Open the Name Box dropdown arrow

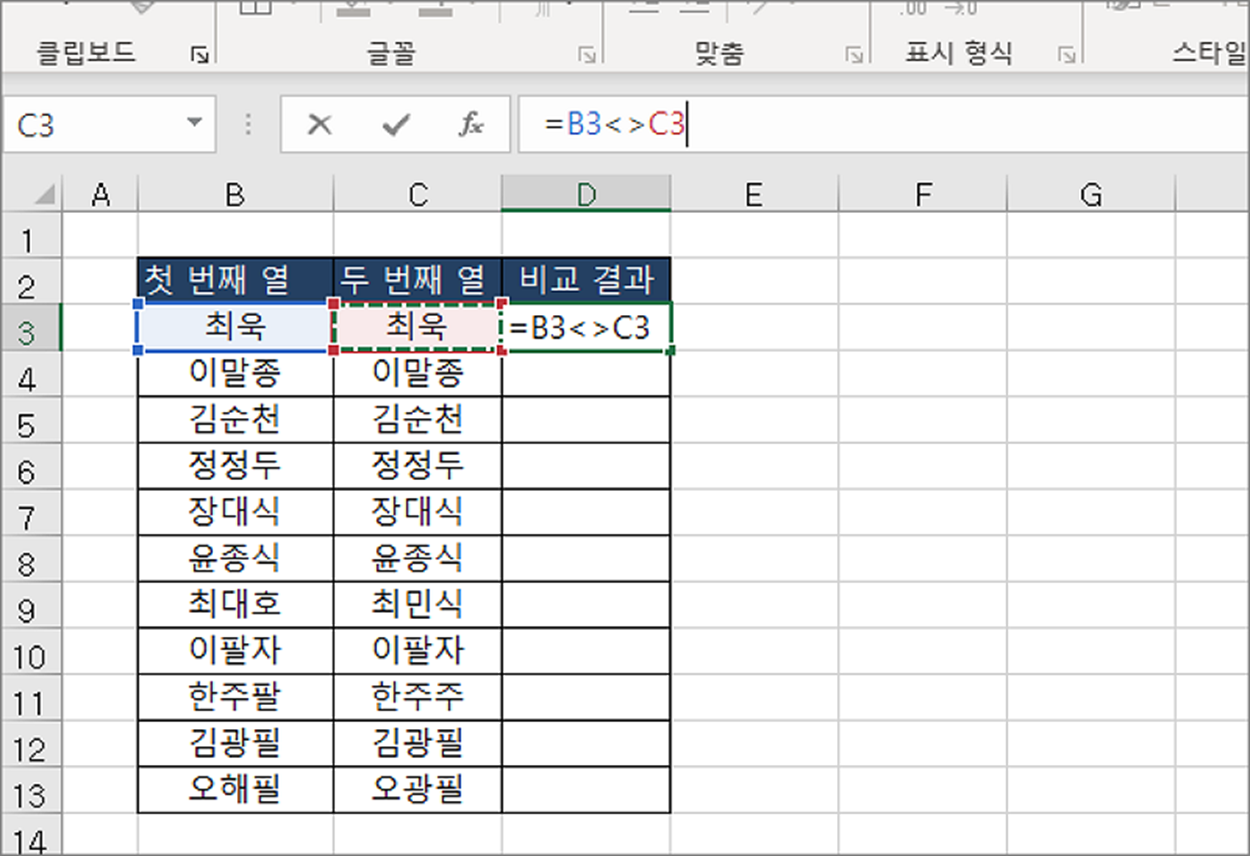click(x=194, y=125)
